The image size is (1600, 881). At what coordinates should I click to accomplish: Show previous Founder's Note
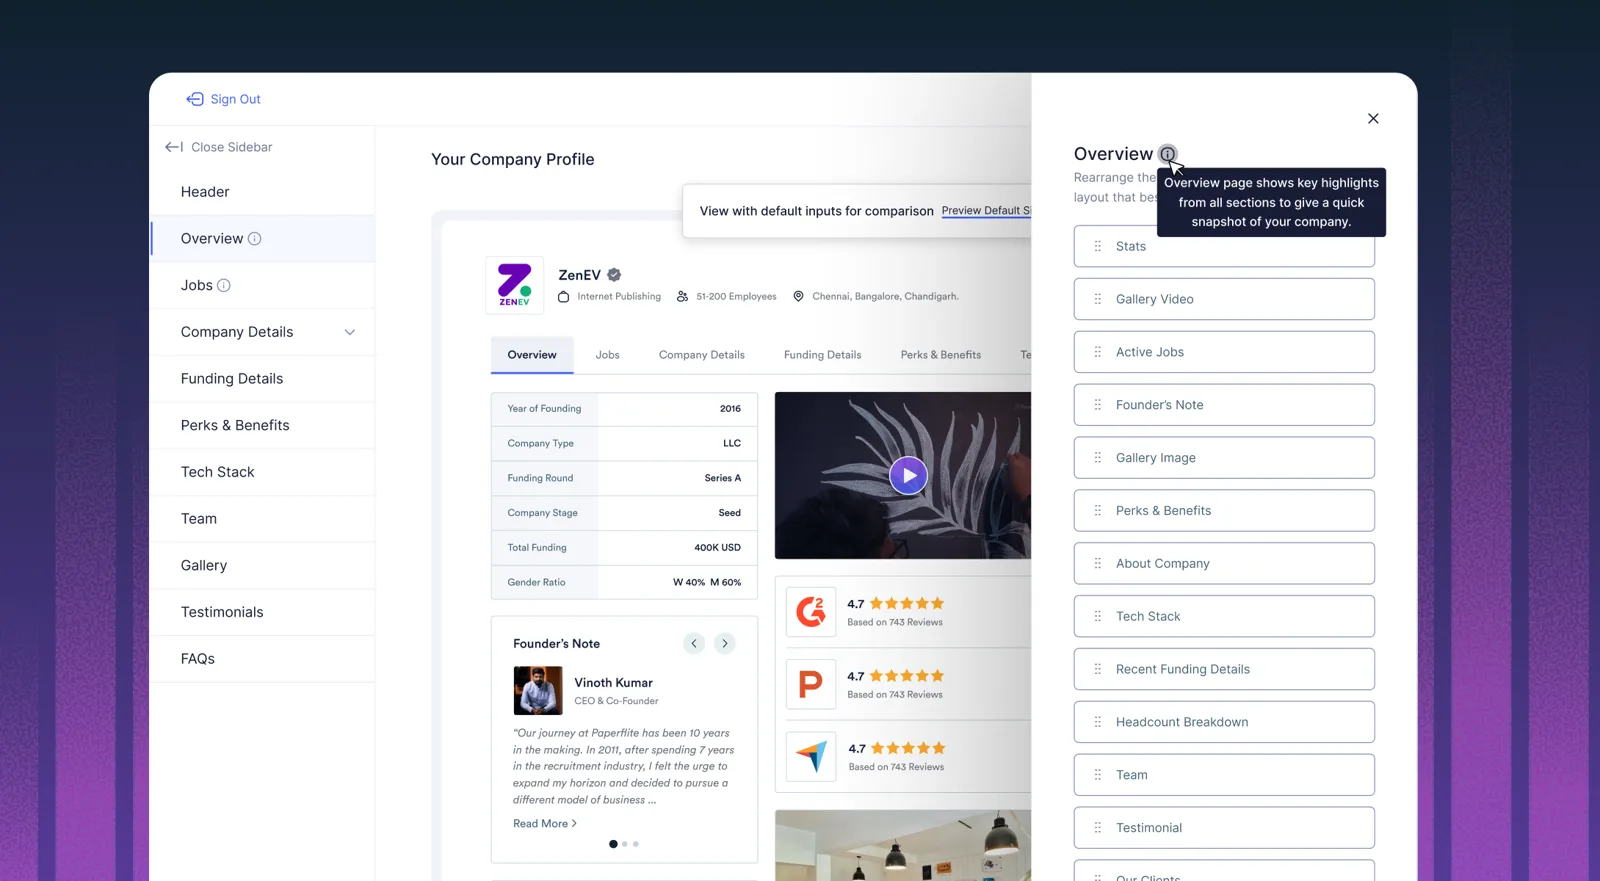pos(694,644)
